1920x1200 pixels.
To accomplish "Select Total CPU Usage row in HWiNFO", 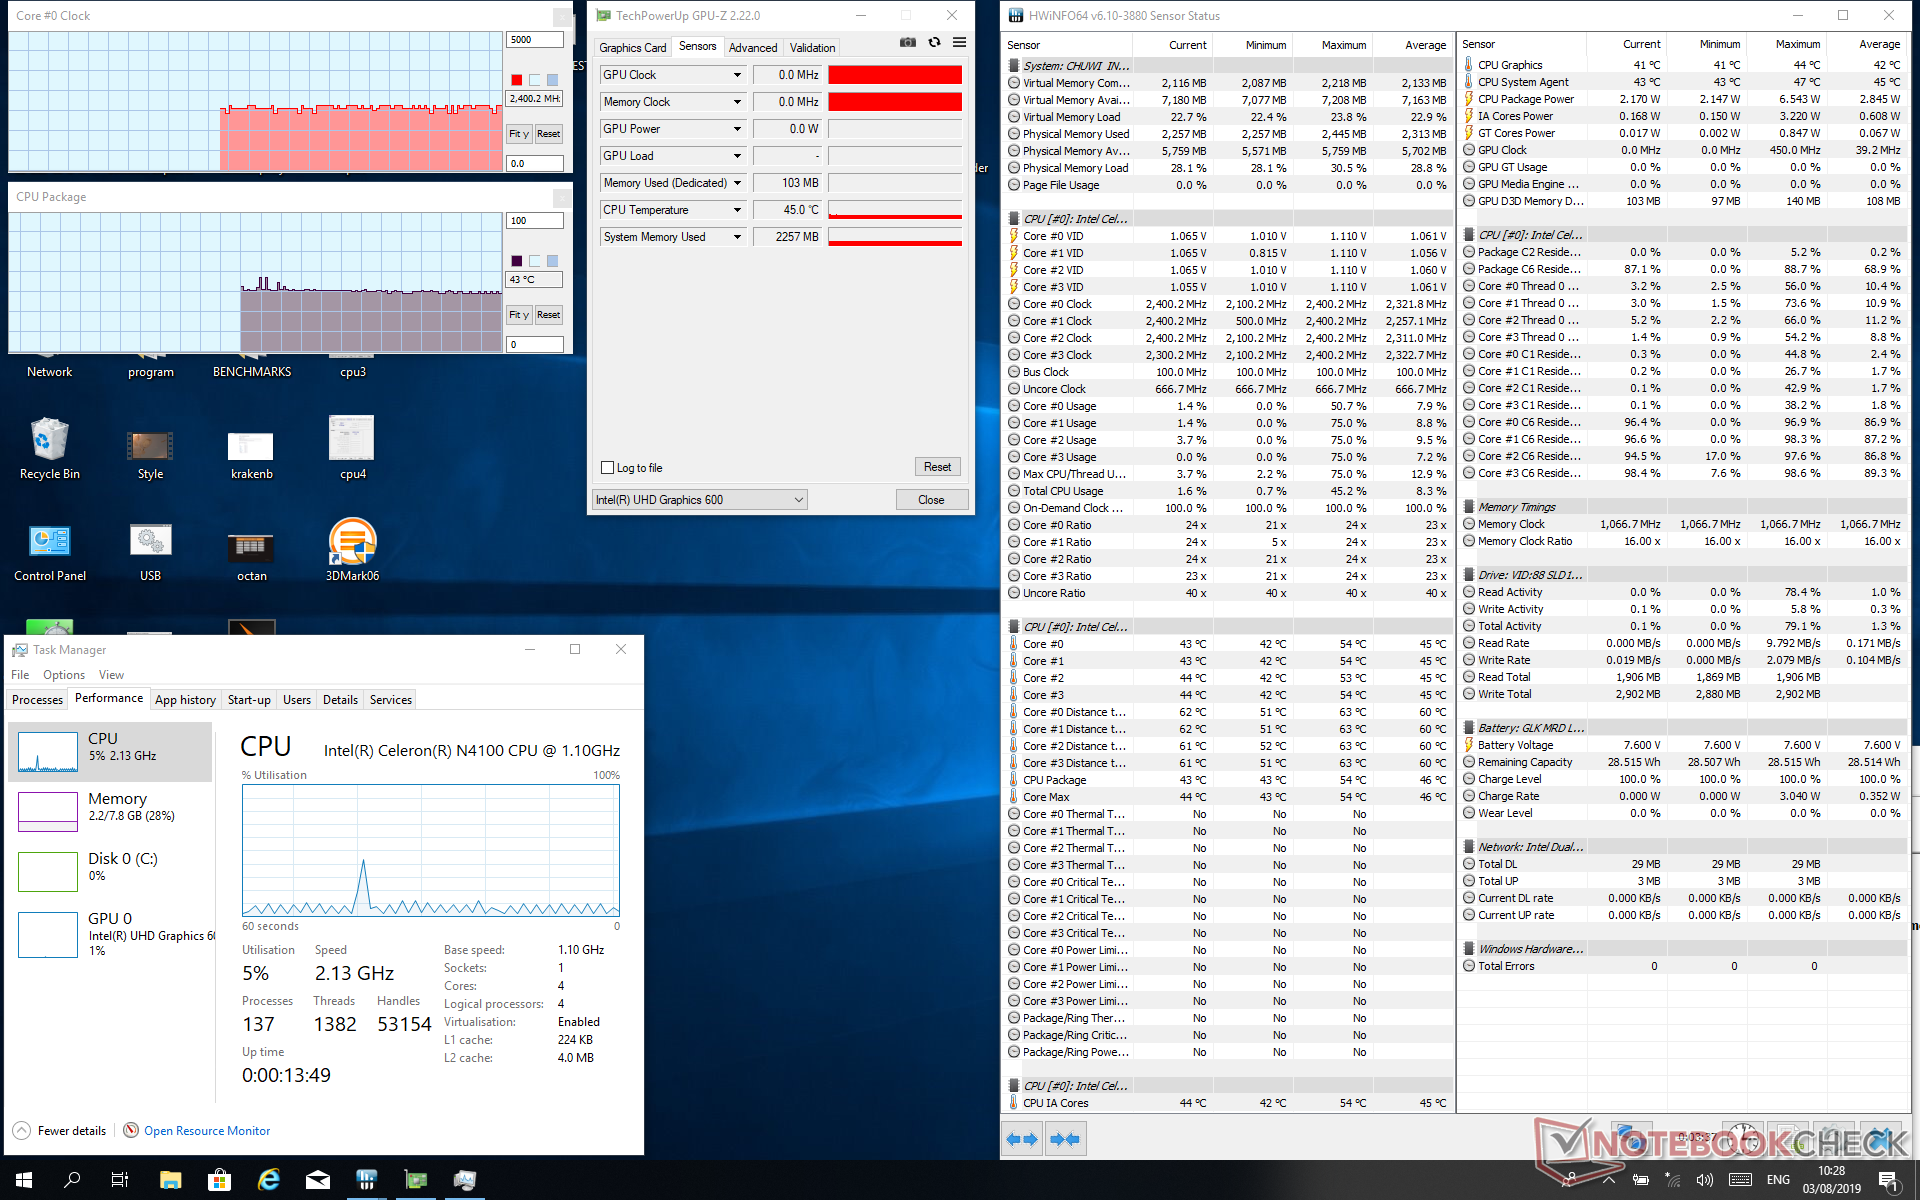I will [x=1228, y=491].
